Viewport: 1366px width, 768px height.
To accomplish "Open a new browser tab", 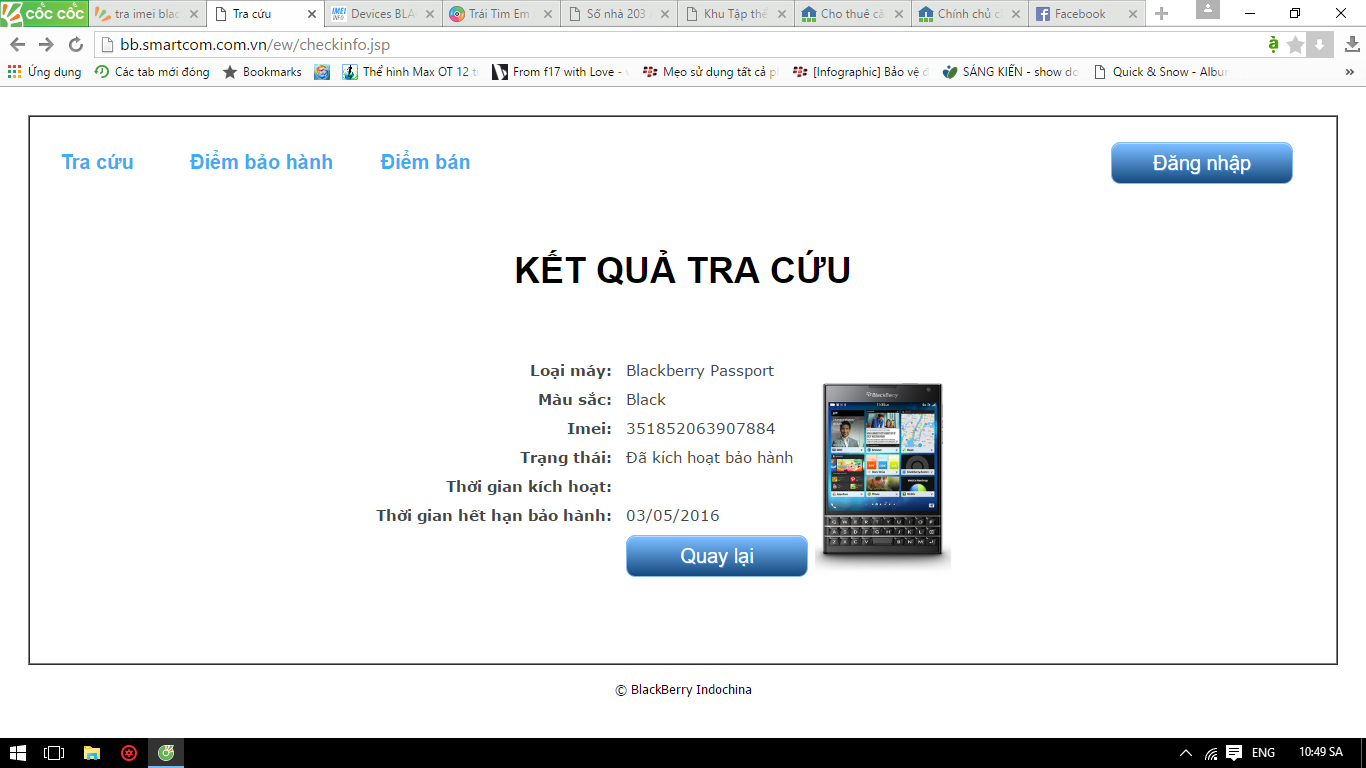I will tap(1161, 14).
